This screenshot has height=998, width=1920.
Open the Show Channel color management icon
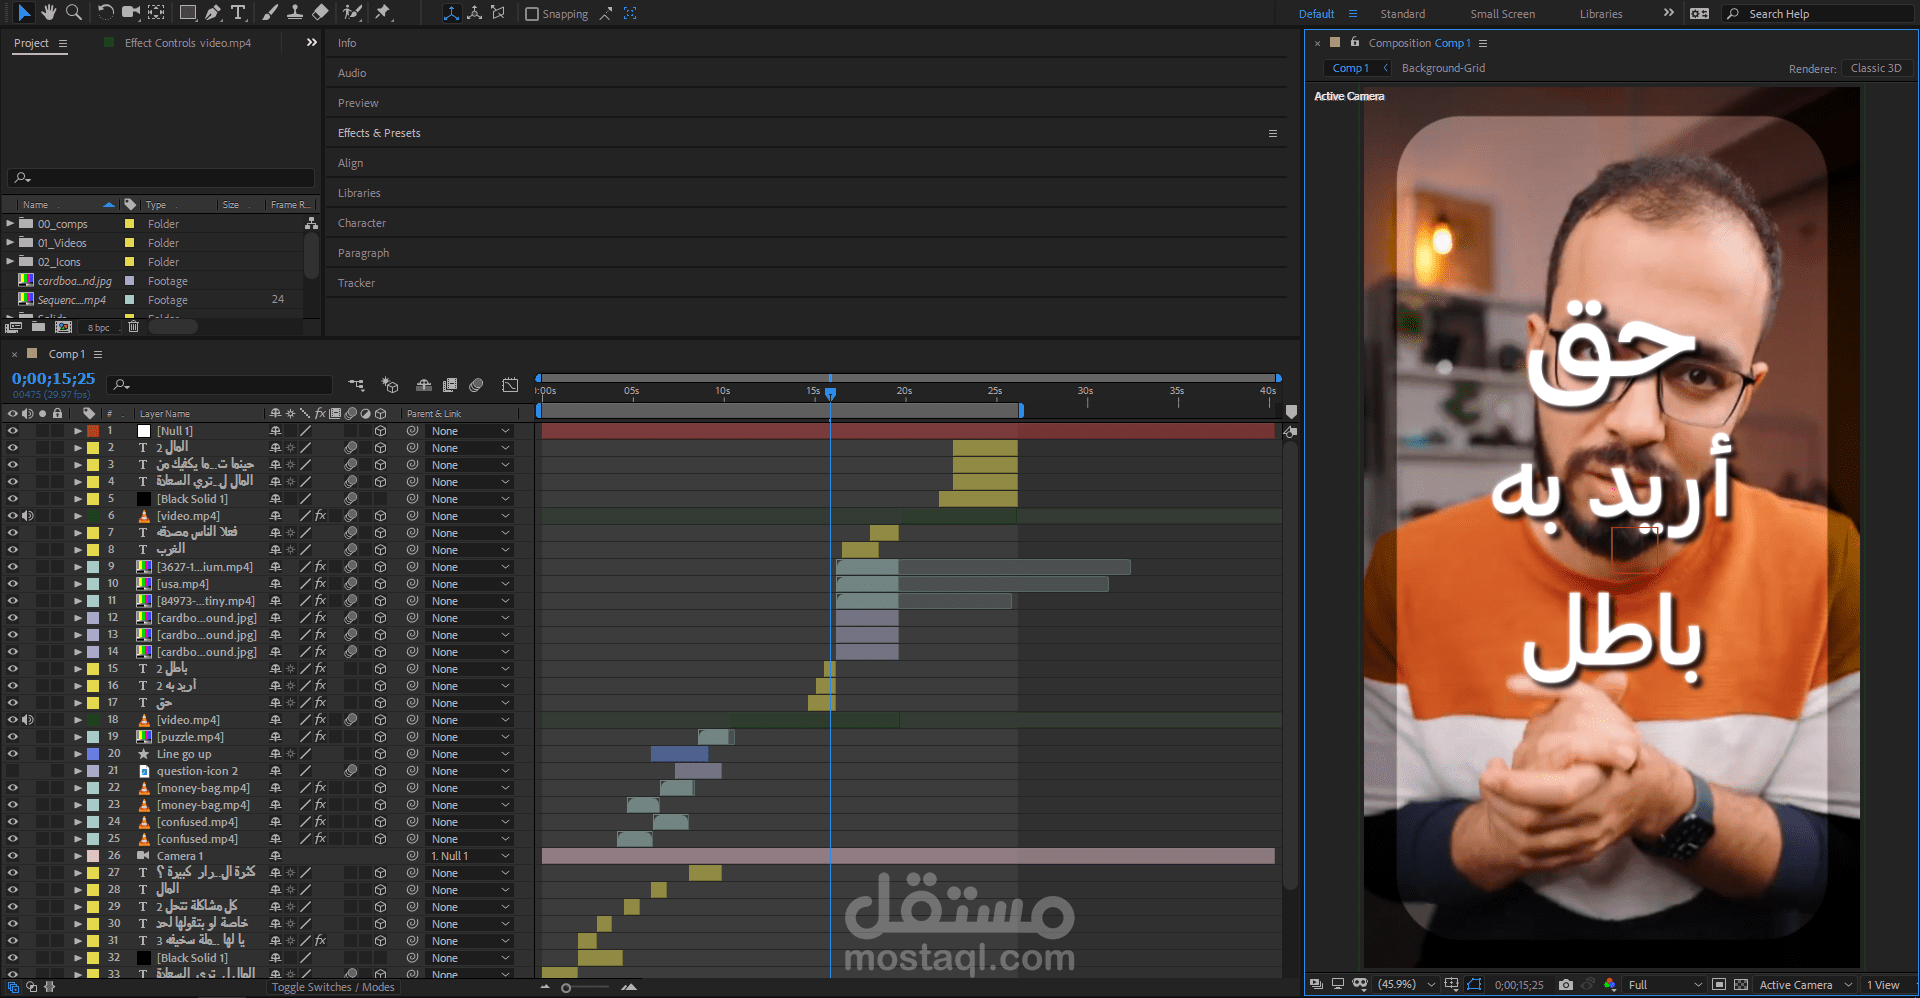pyautogui.click(x=1610, y=985)
